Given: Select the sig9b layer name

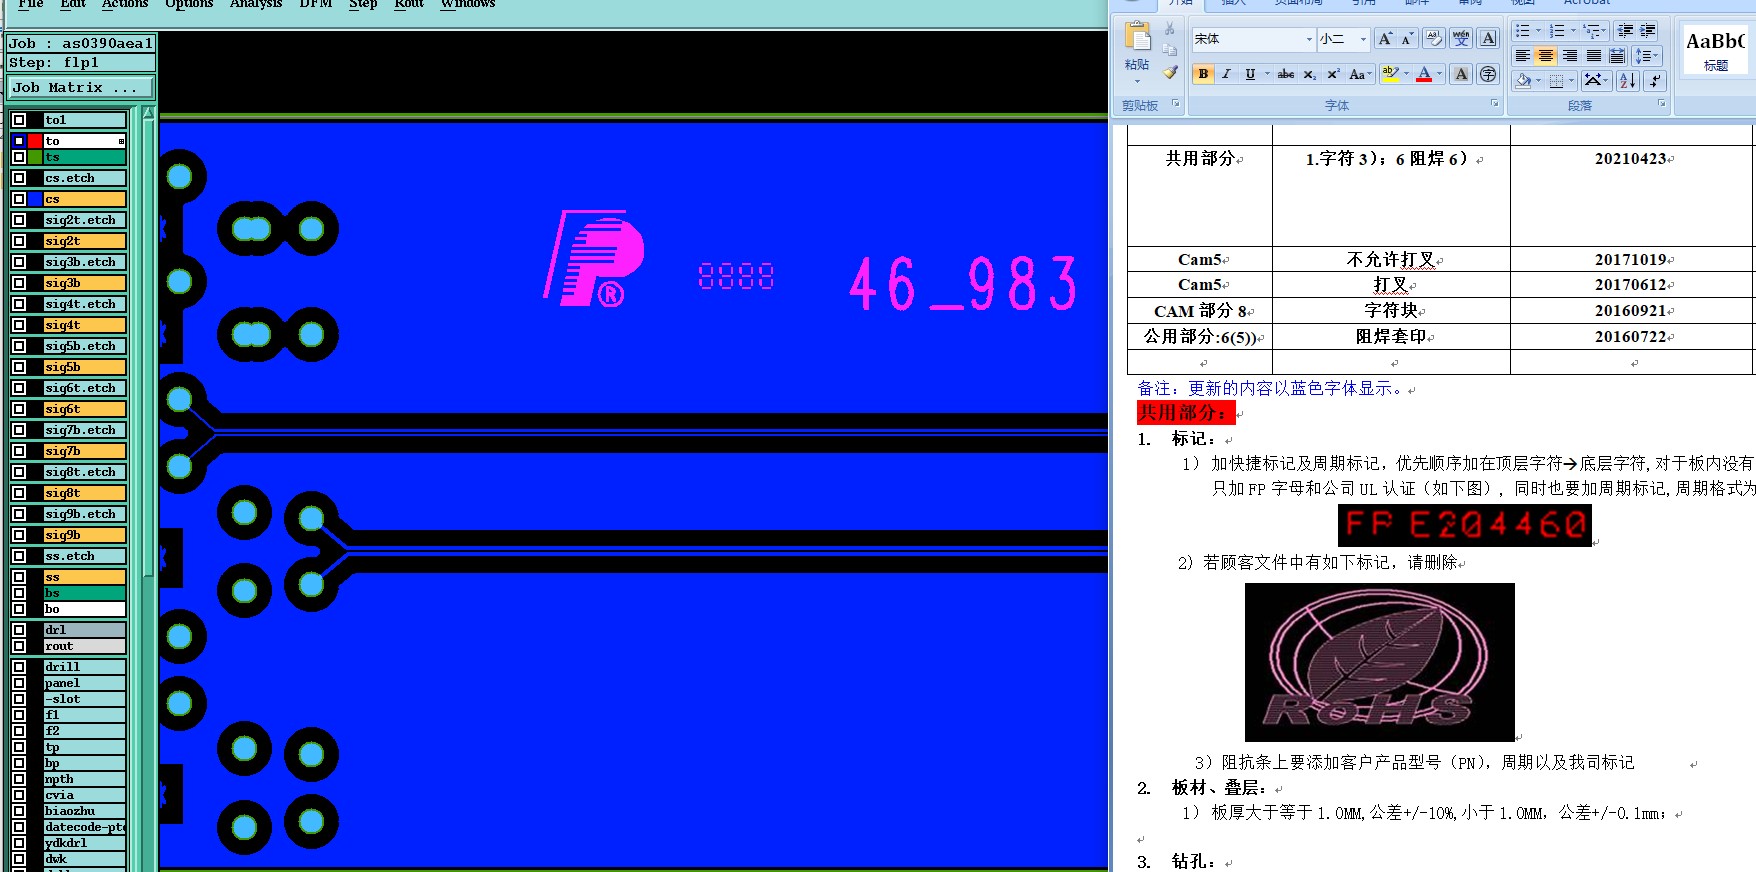Looking at the screenshot, I should [84, 535].
